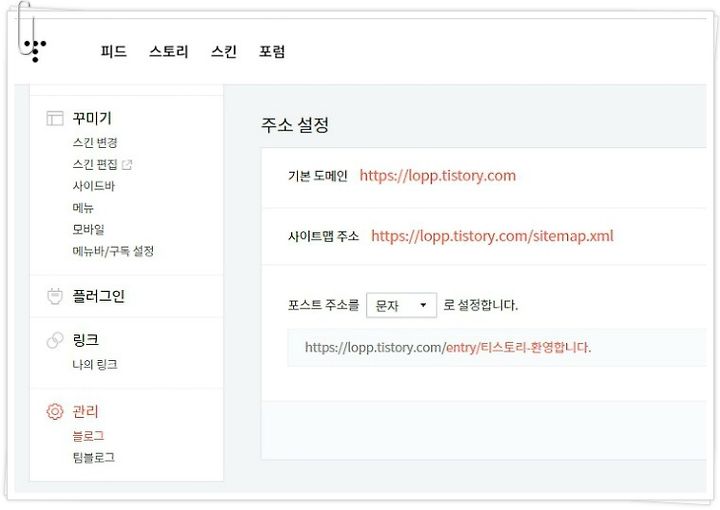Image resolution: width=720 pixels, height=510 pixels.
Task: Click the 사이트맵 주소 label
Action: click(323, 236)
